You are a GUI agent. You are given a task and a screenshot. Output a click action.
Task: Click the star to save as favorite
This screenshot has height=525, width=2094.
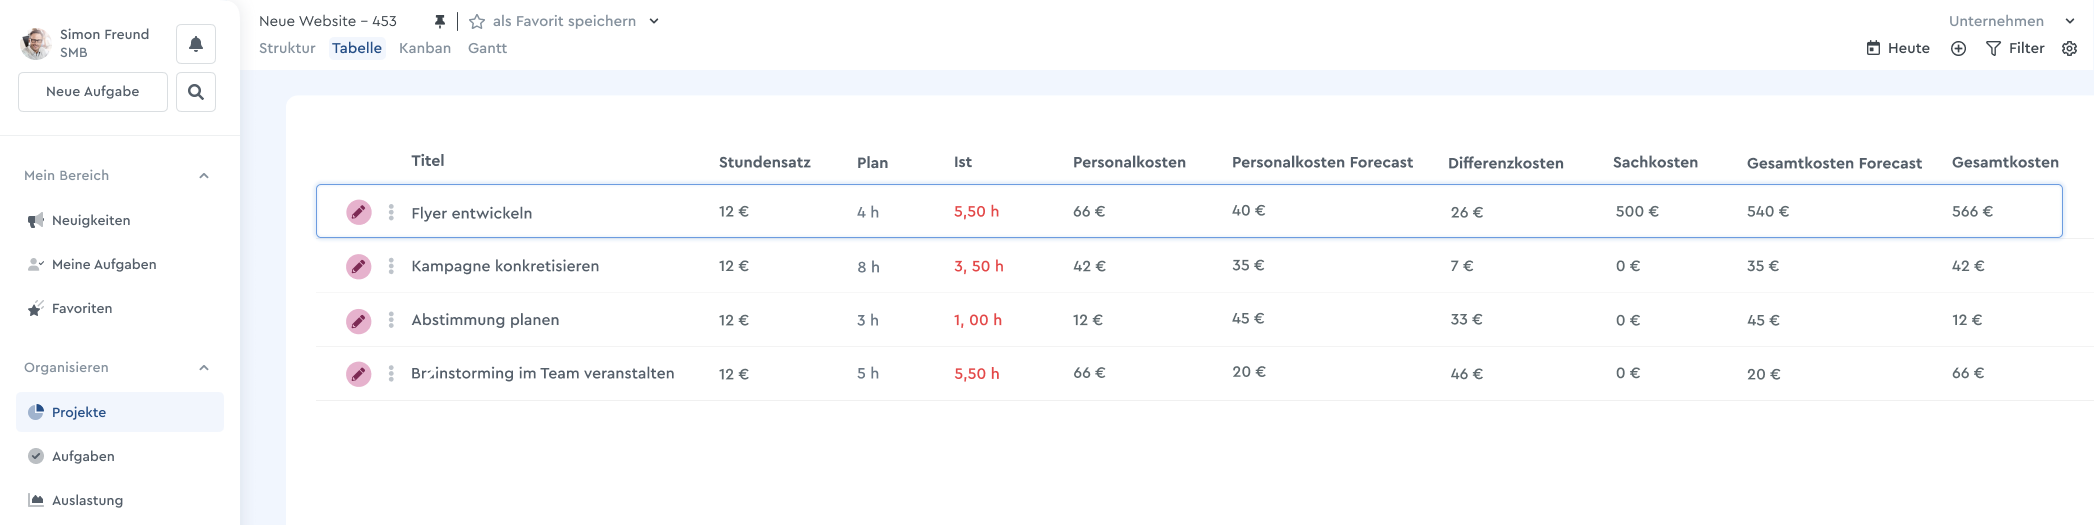point(477,21)
